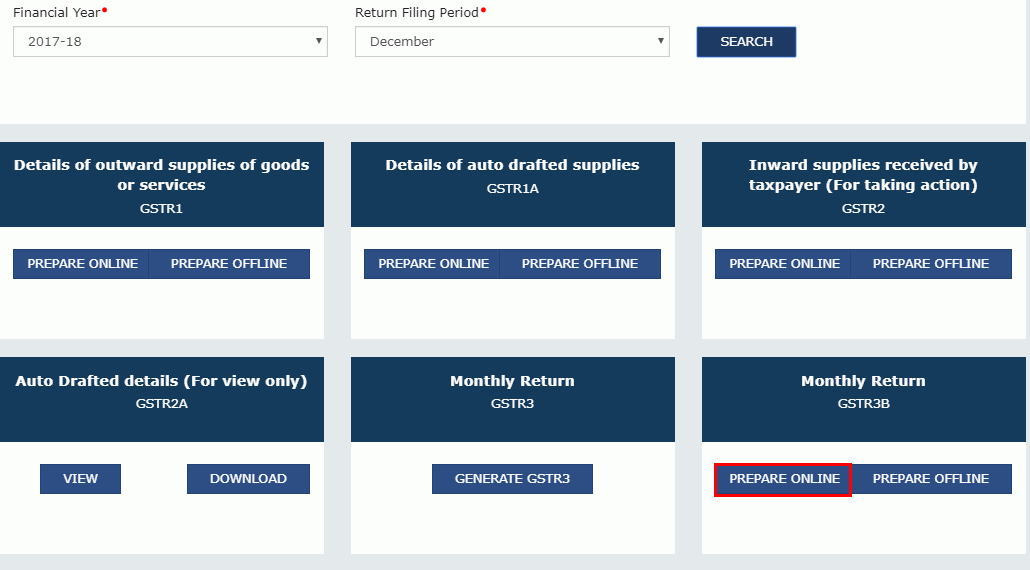Click the GENERATE GSTR3 button

(512, 479)
